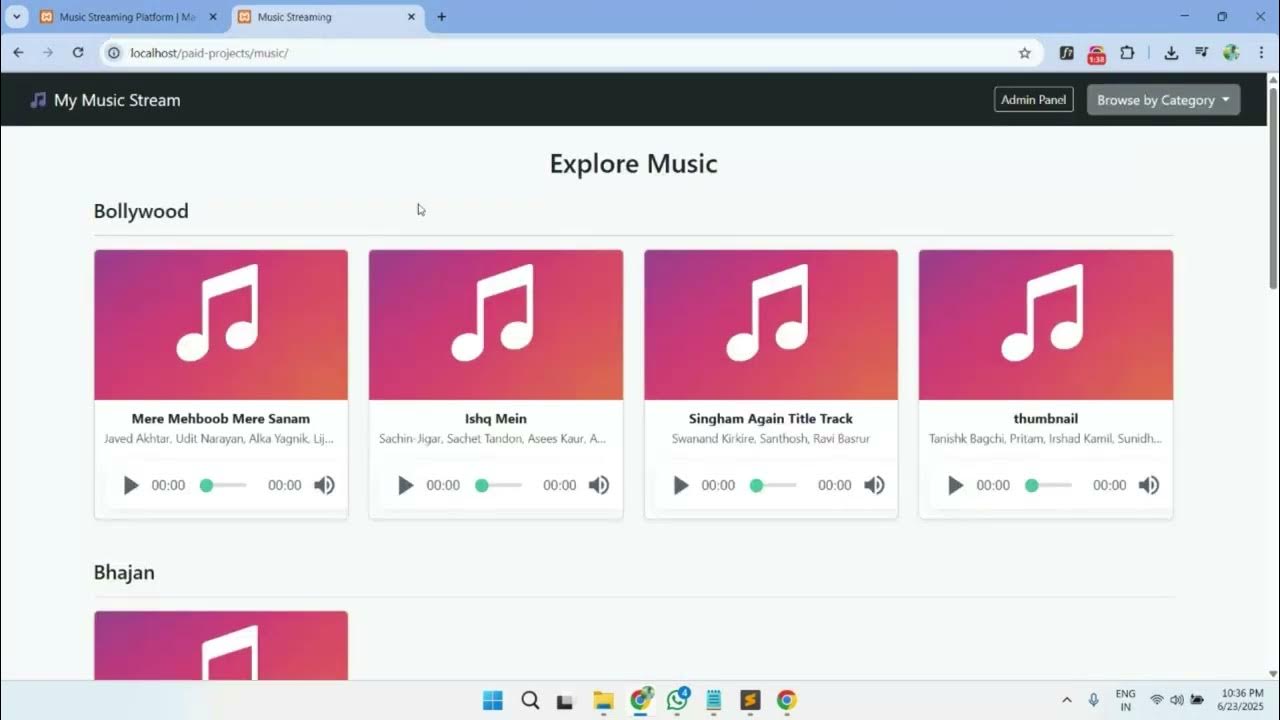The height and width of the screenshot is (720, 1280).
Task: Mute audio of thumbnail track
Action: point(1149,485)
